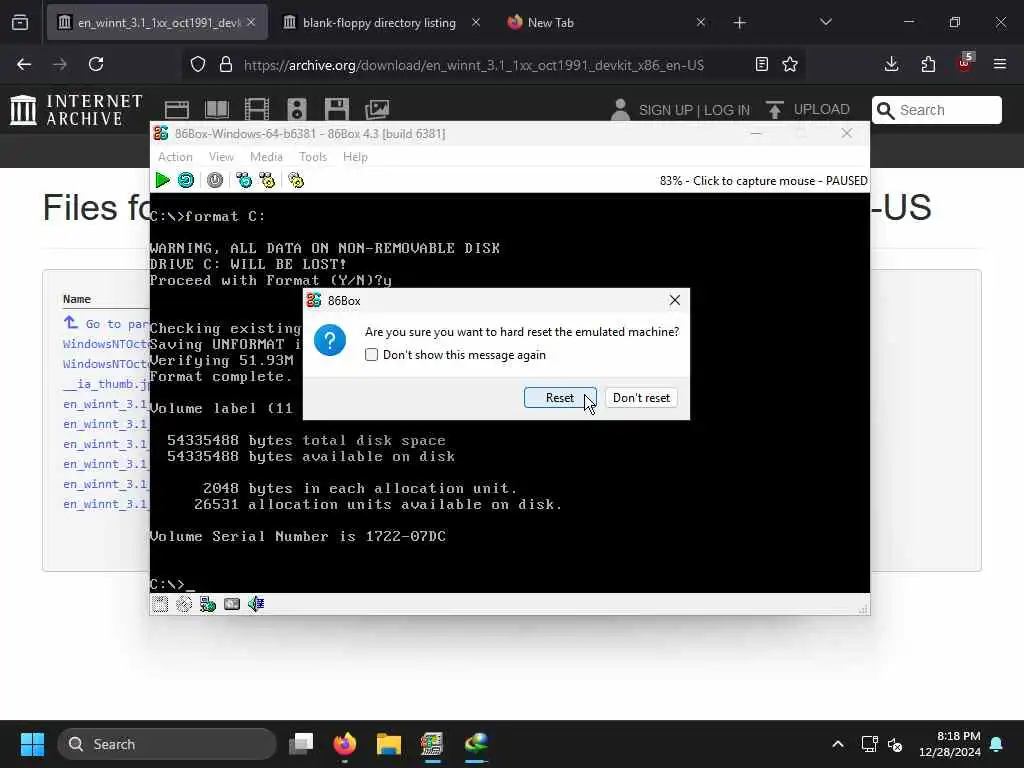
Task: Click the floppy drive status bar icon
Action: point(160,604)
